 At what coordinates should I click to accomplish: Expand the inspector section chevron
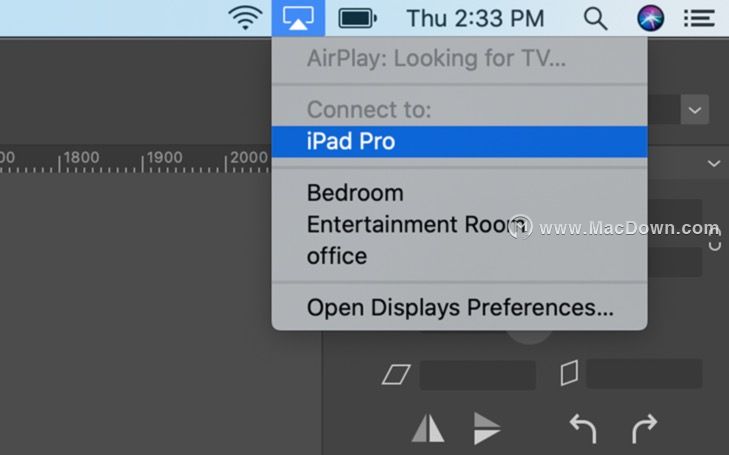click(714, 164)
